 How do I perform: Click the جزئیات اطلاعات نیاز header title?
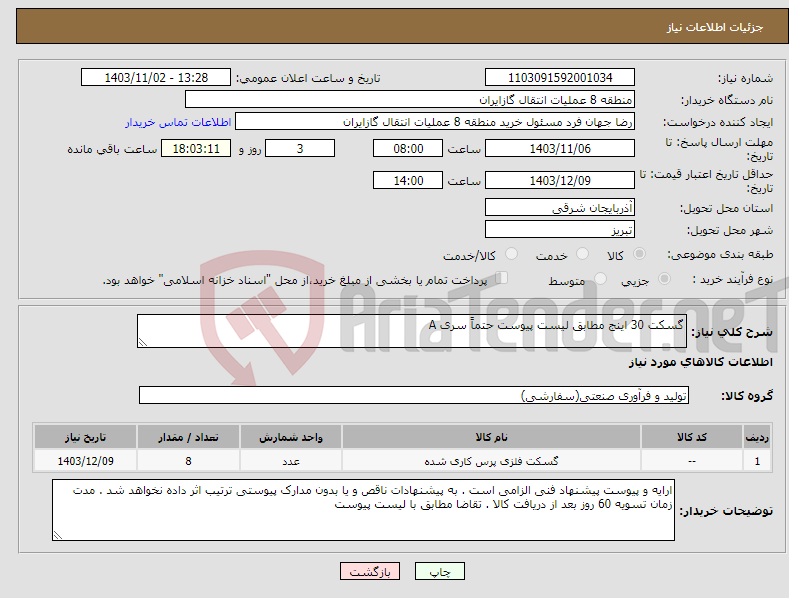[715, 27]
